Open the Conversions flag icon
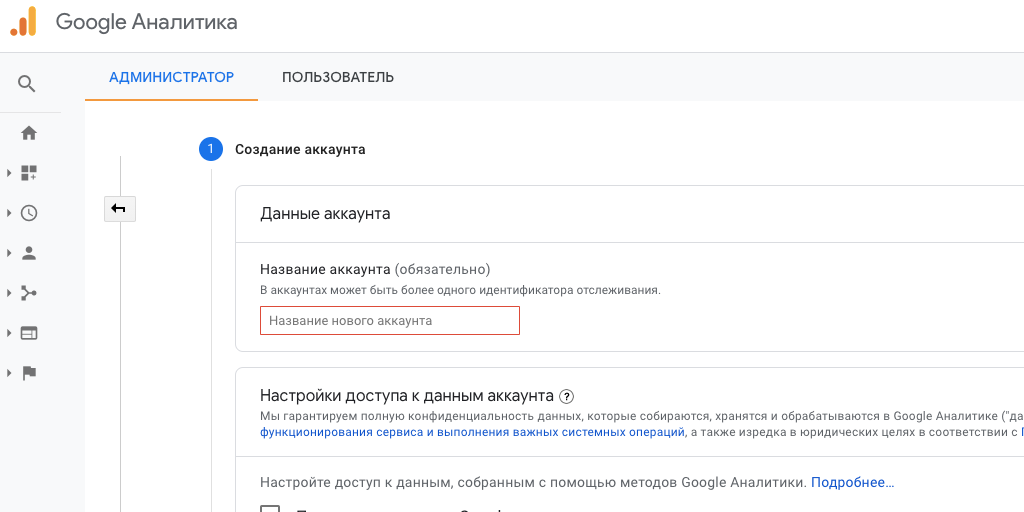 point(29,373)
